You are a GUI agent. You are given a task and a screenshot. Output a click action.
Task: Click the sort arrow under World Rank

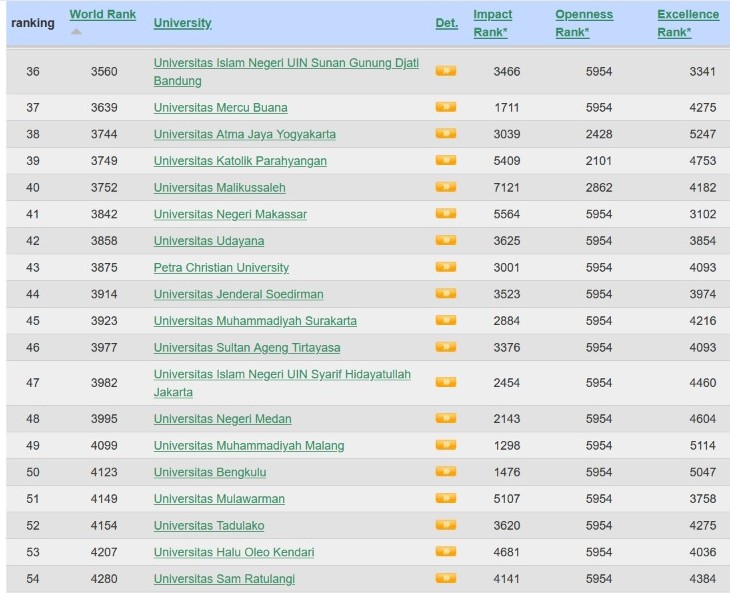[76, 32]
